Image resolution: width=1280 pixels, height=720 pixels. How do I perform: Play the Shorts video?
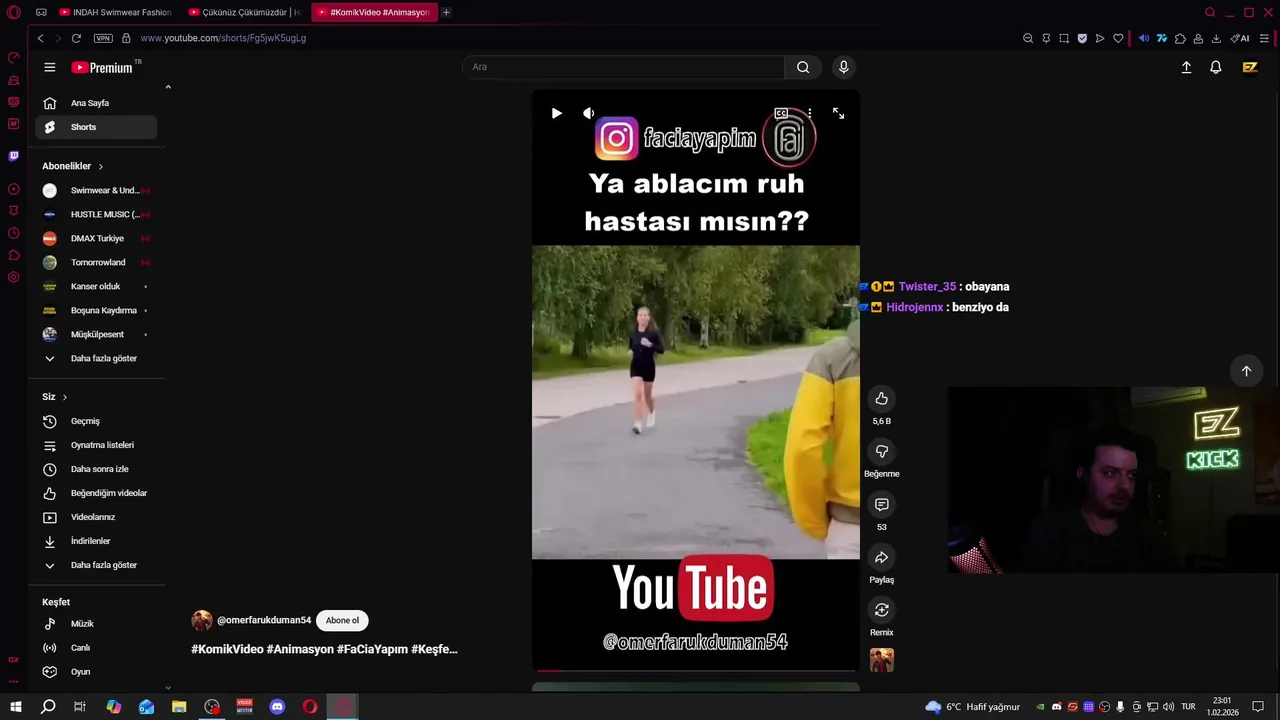point(556,113)
